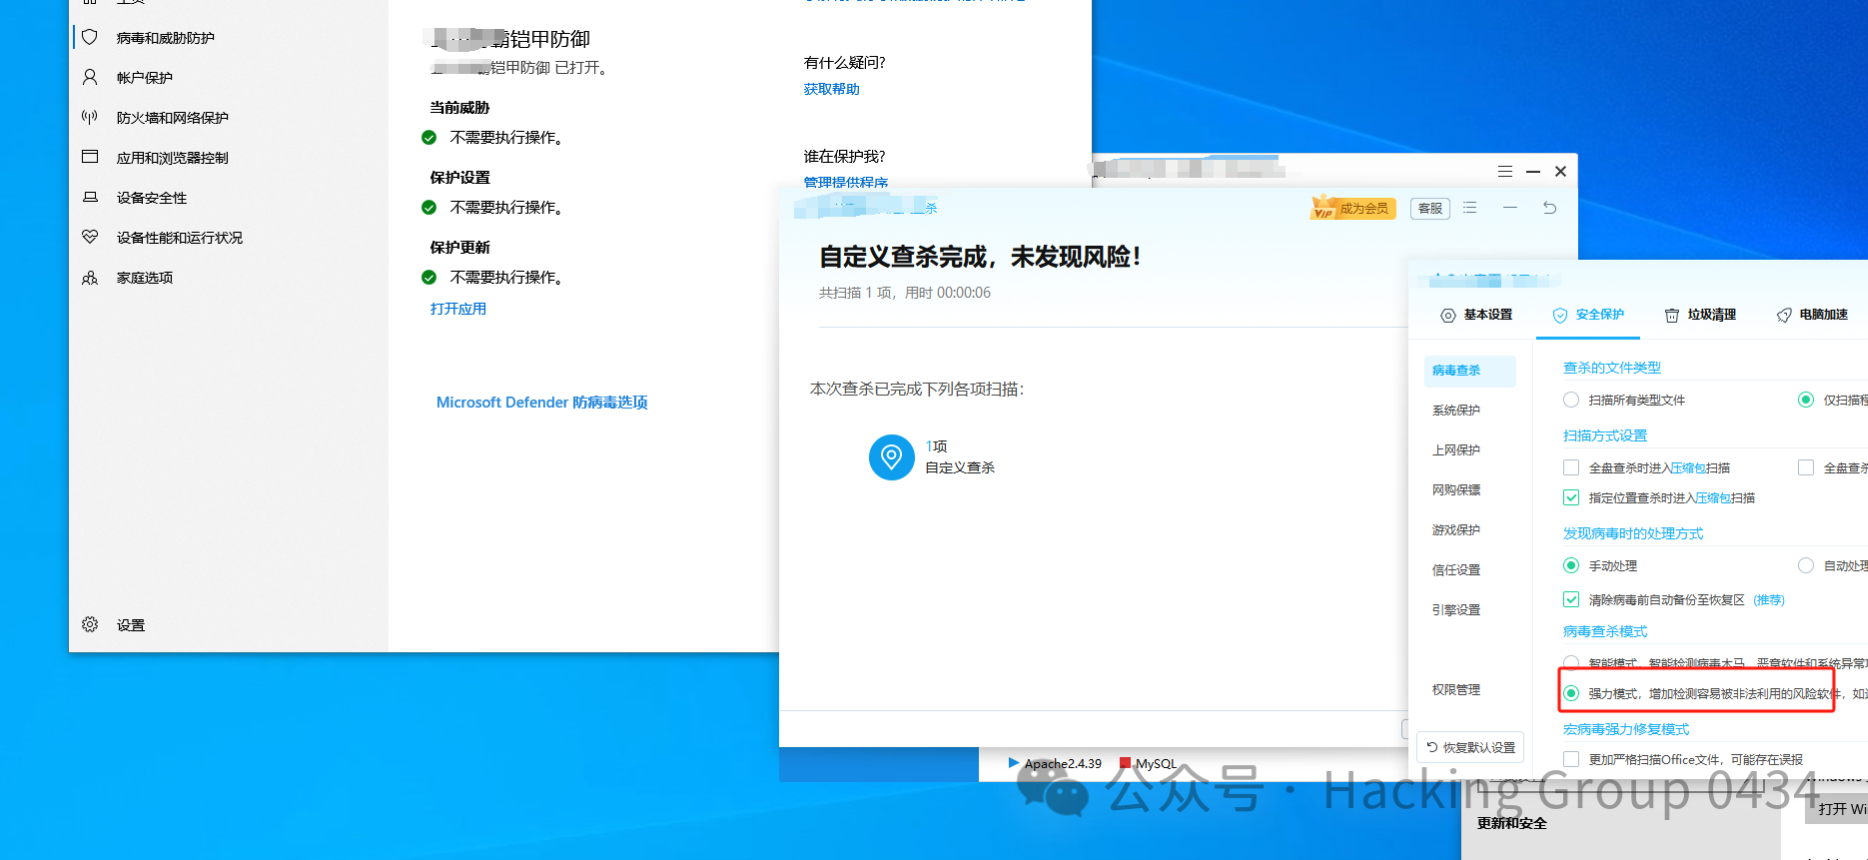The height and width of the screenshot is (860, 1868).
Task: Click the 安全保护 shield icon
Action: click(x=1559, y=315)
